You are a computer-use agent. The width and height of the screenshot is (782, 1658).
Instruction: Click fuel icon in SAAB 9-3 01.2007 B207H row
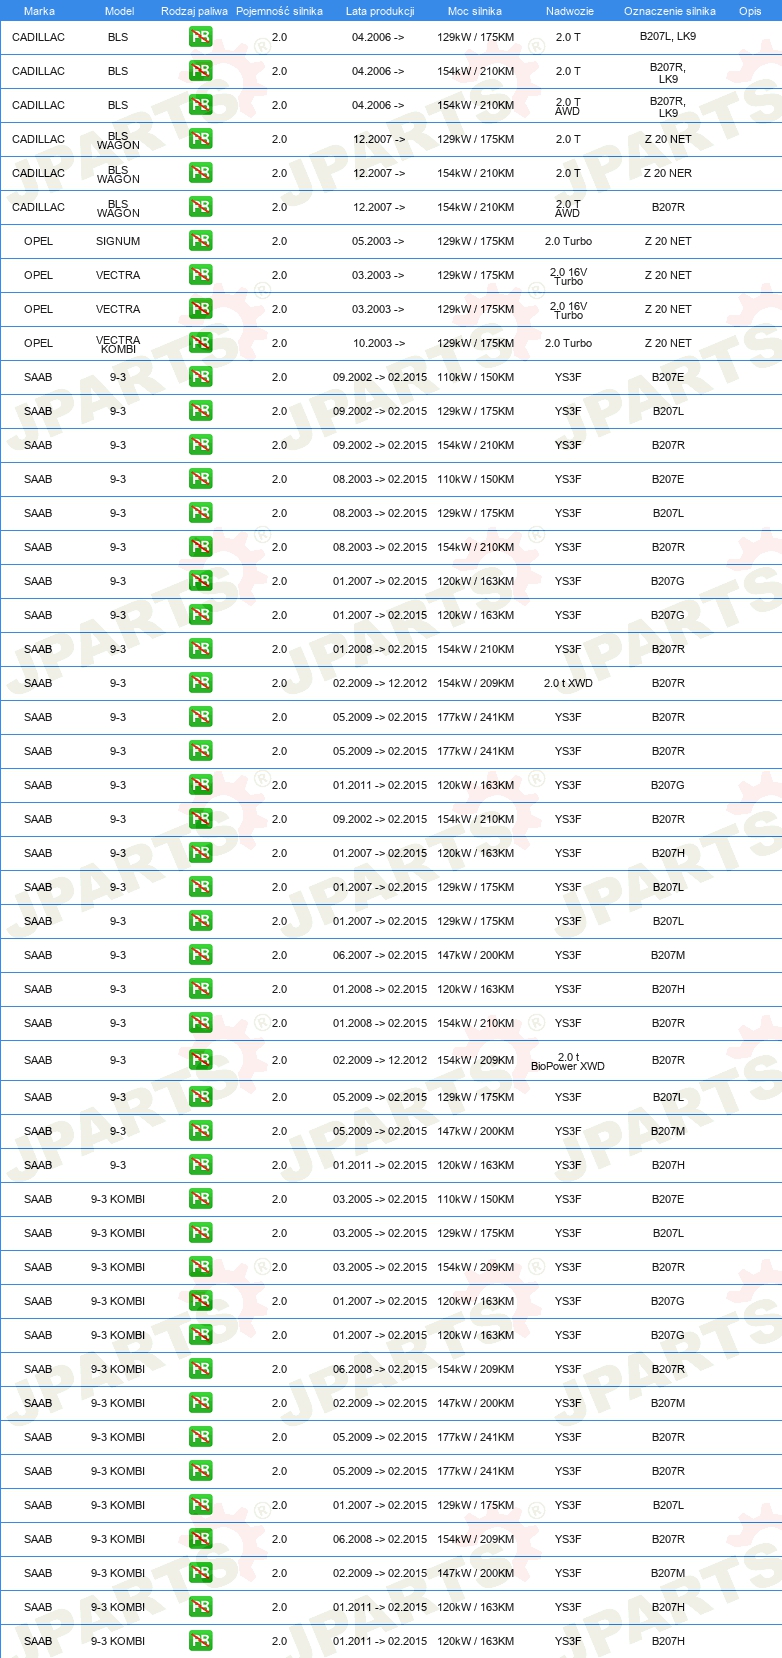pyautogui.click(x=200, y=853)
